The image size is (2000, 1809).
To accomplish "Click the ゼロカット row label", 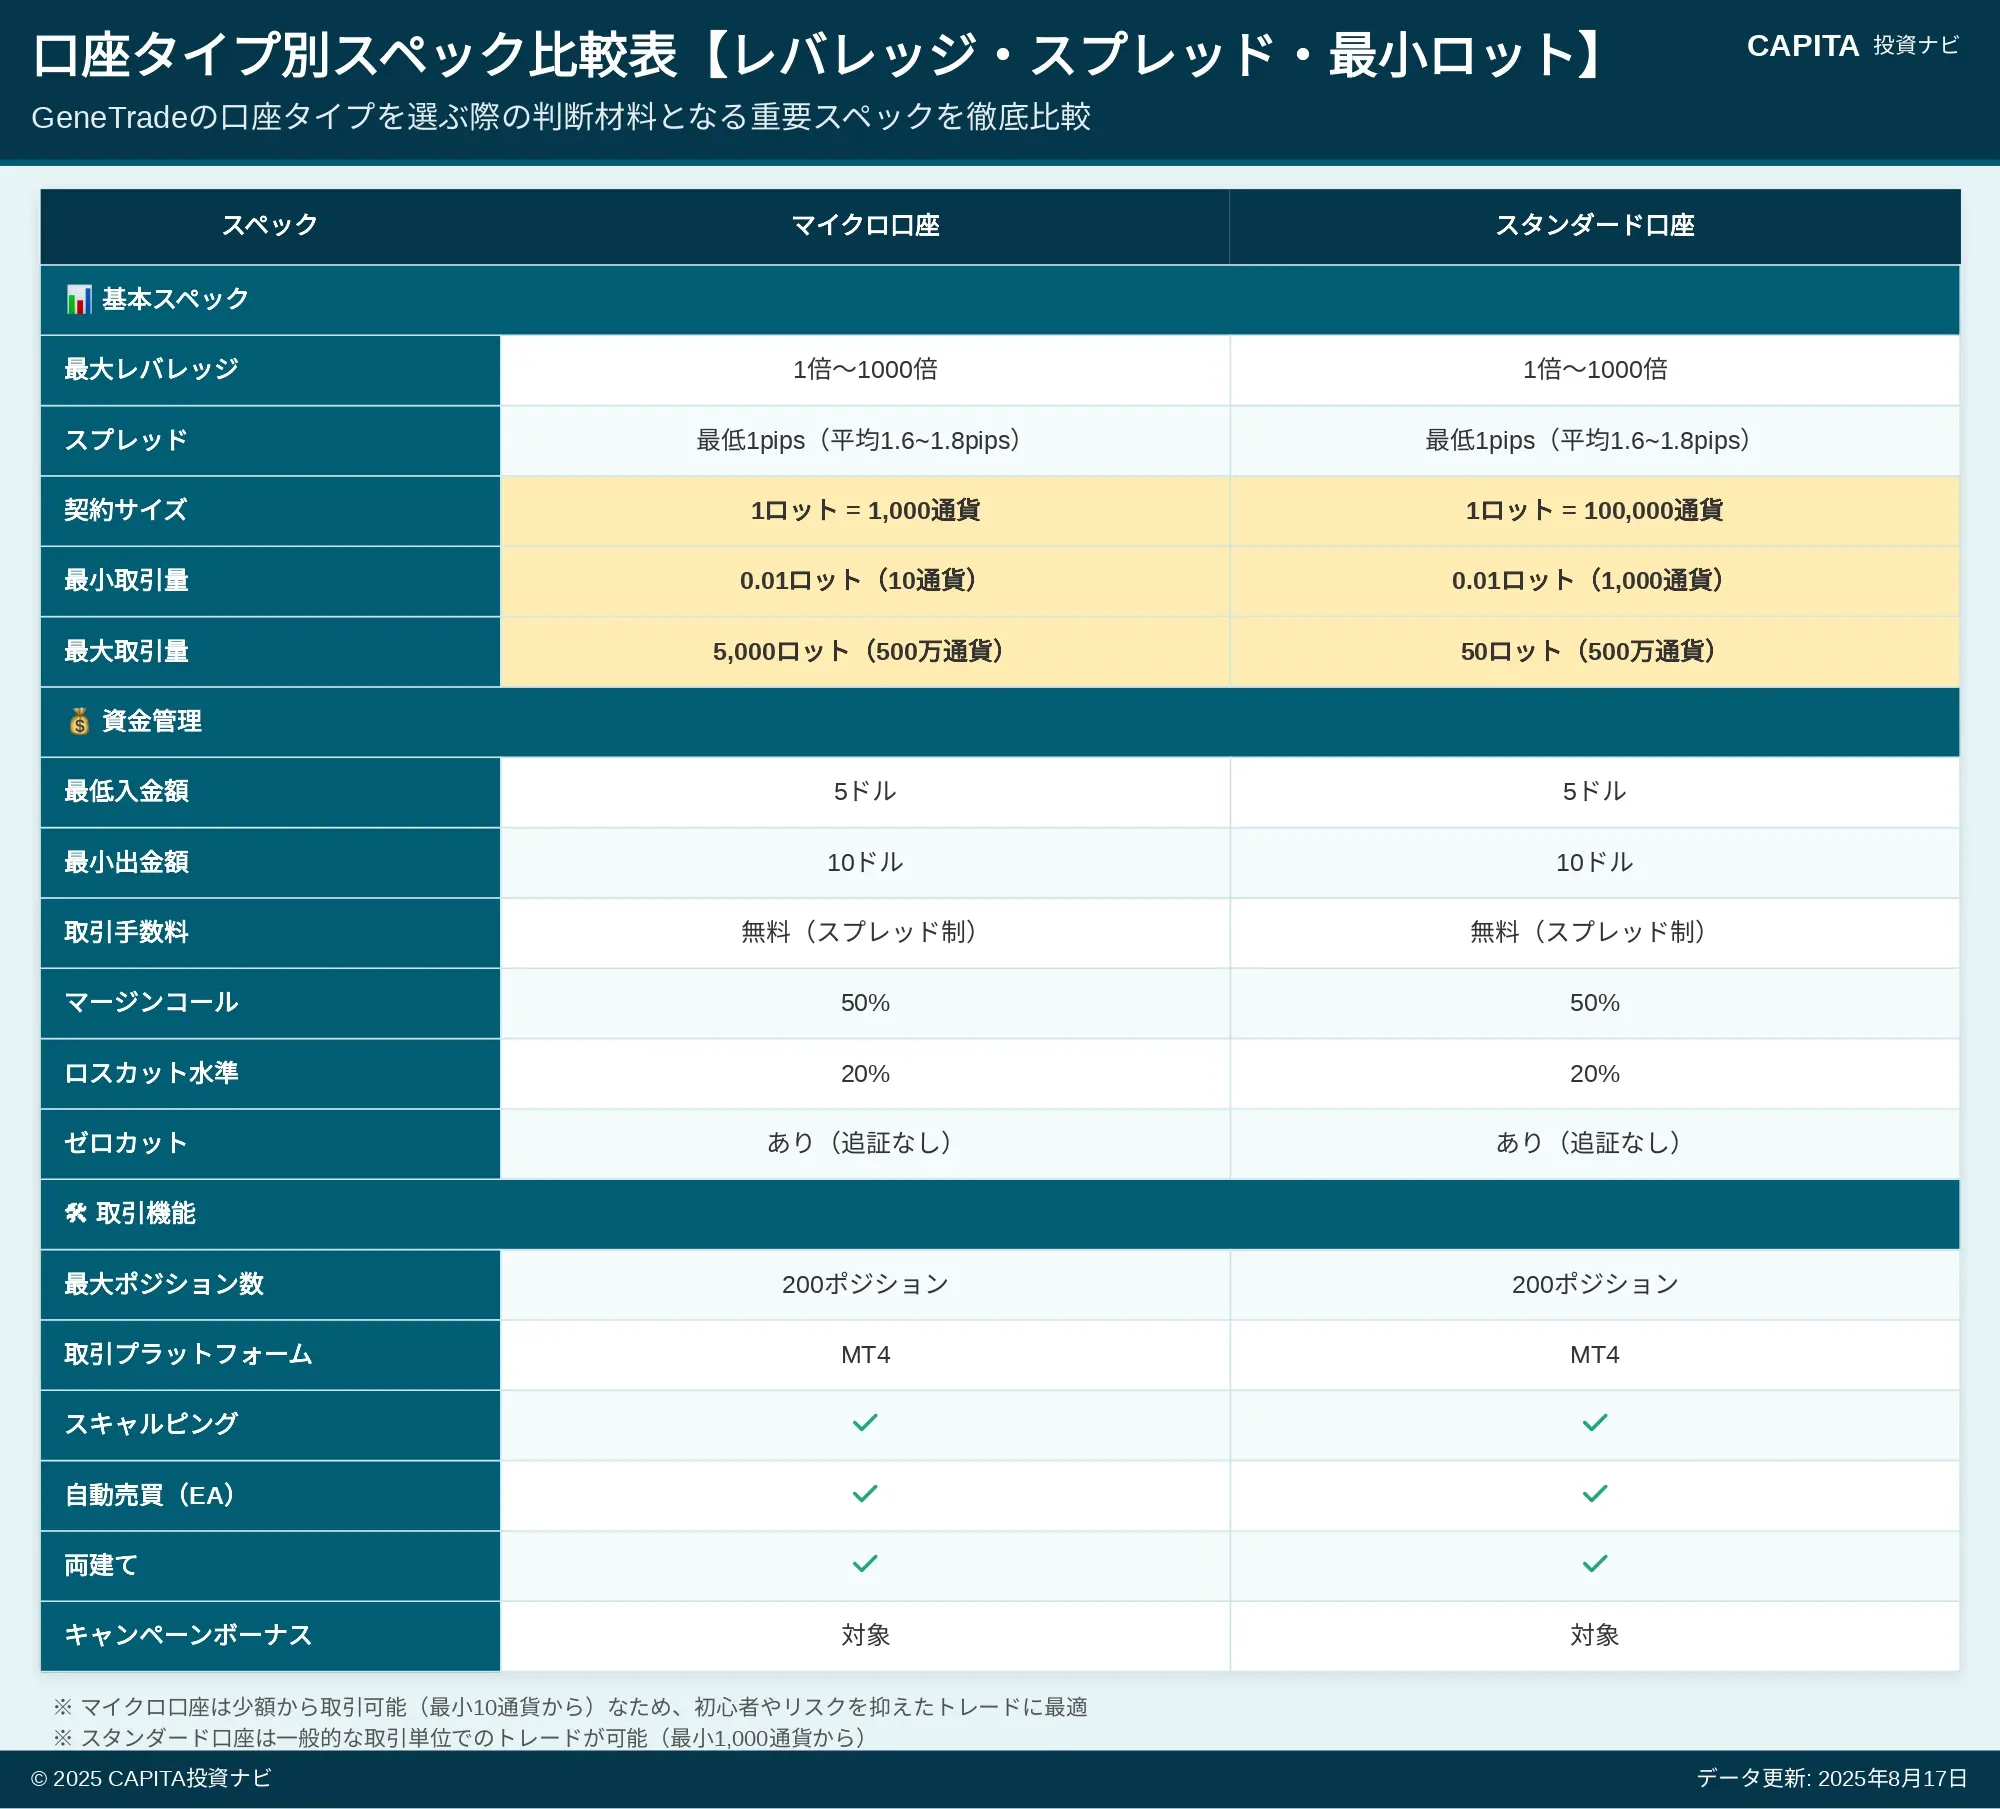I will pyautogui.click(x=270, y=1144).
